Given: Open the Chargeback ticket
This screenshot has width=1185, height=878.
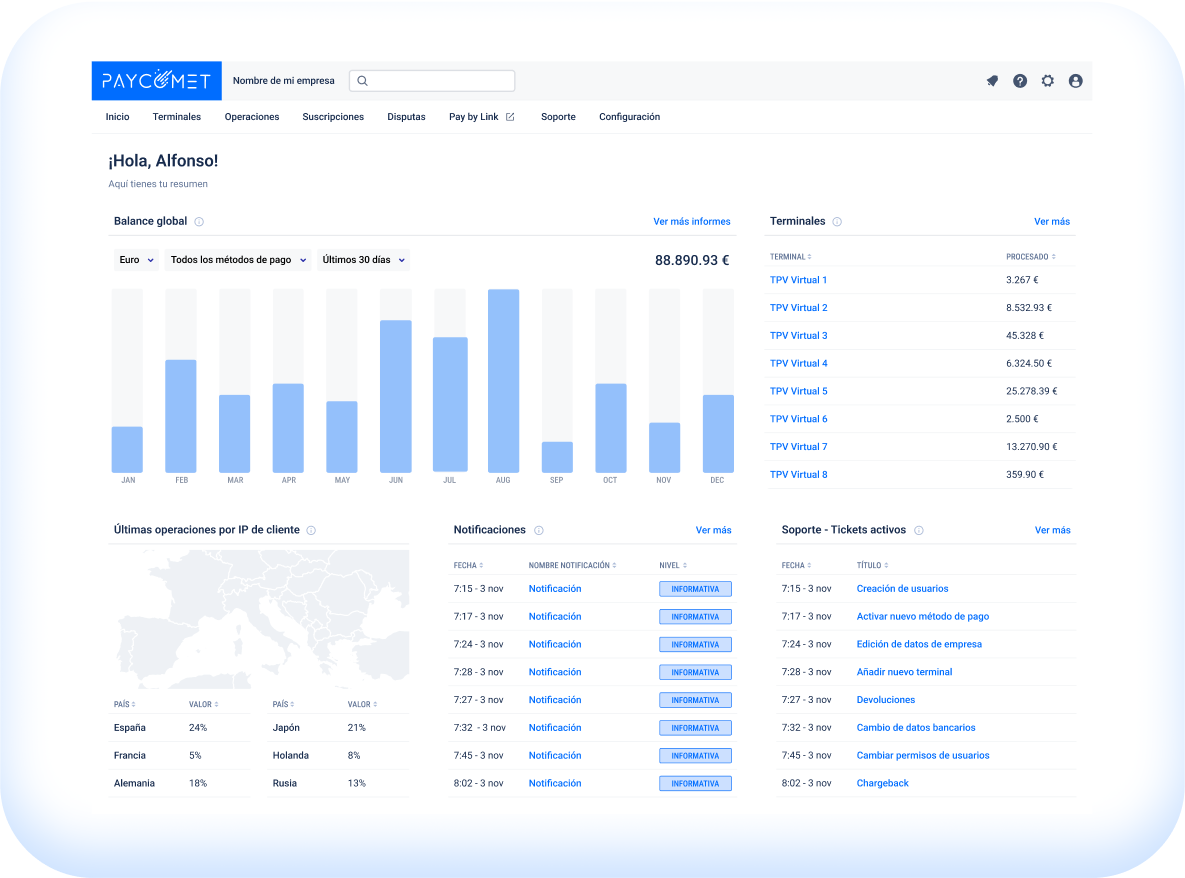Looking at the screenshot, I should point(883,784).
